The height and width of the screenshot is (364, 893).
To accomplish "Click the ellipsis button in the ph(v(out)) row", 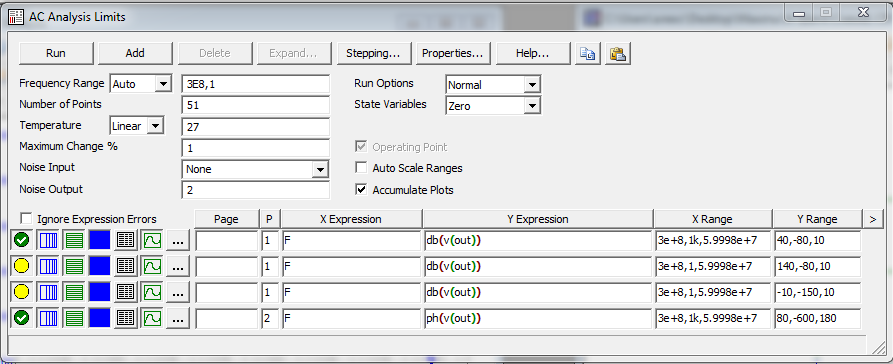I will [x=178, y=318].
